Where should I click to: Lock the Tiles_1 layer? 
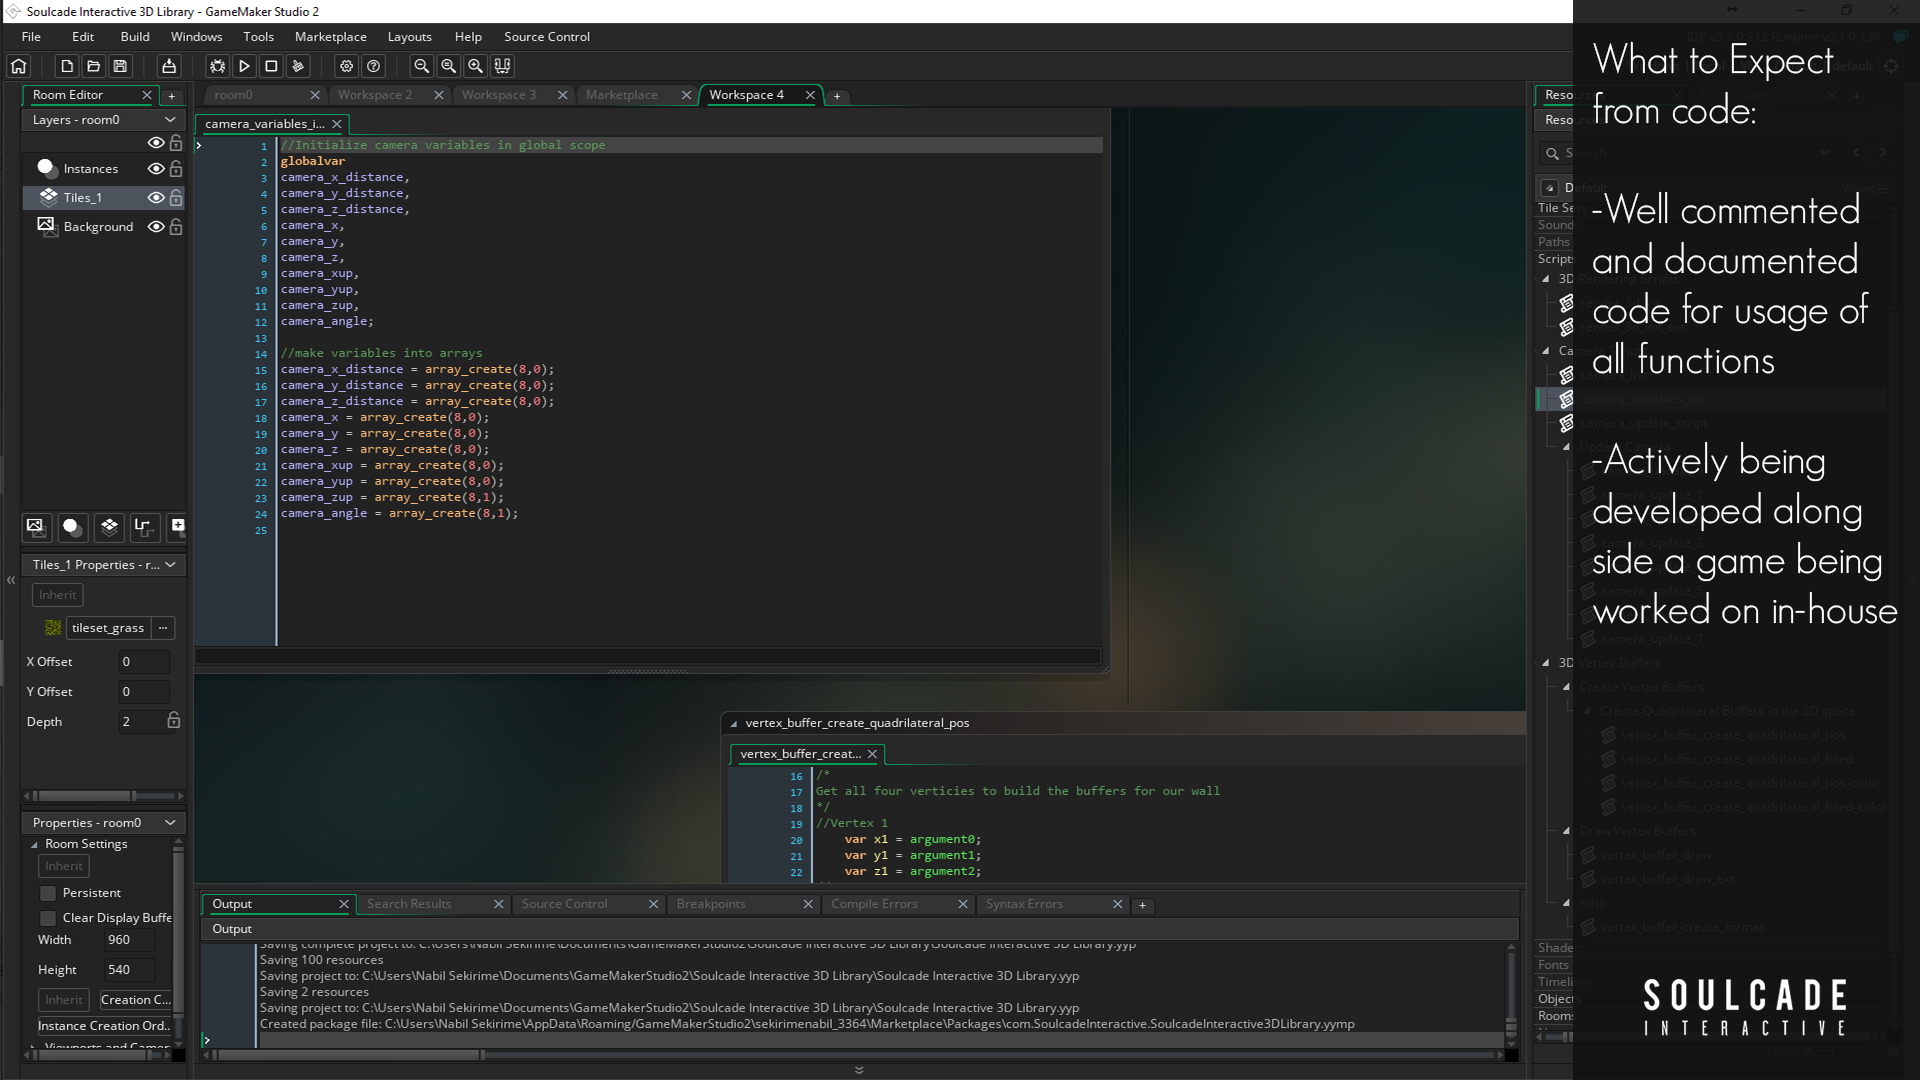click(176, 198)
